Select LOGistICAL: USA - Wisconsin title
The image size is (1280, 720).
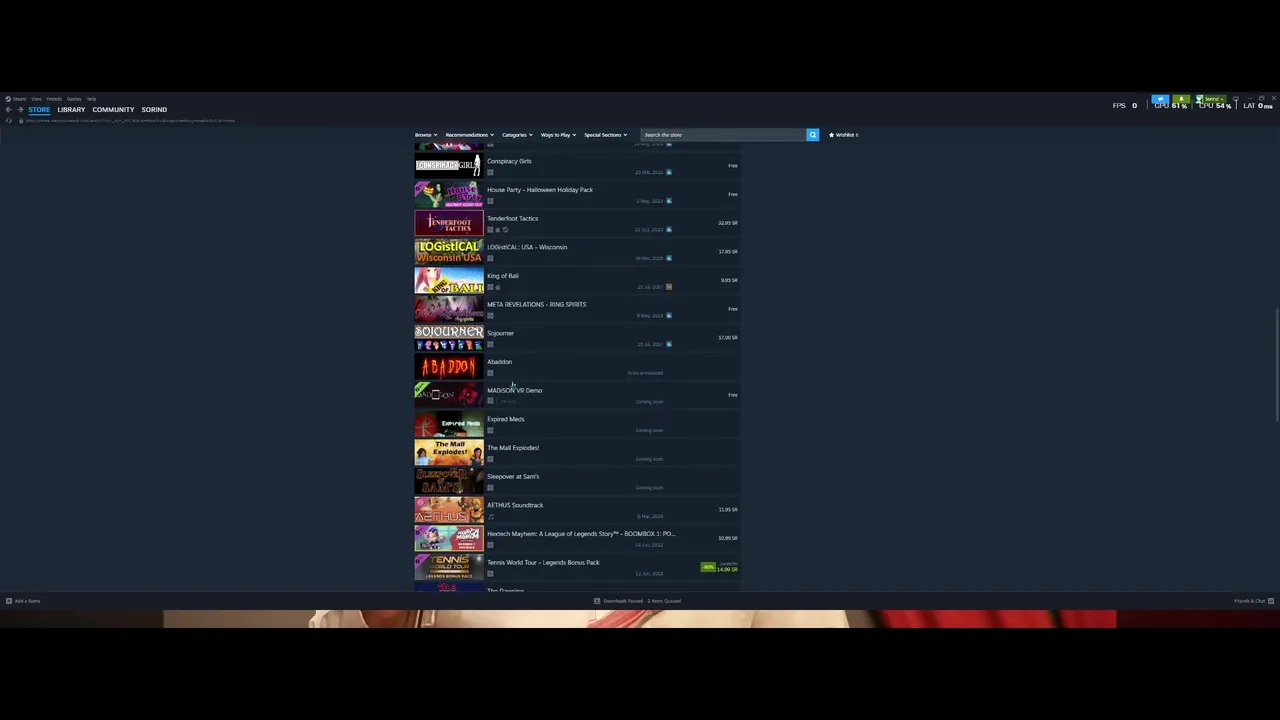[x=527, y=247]
